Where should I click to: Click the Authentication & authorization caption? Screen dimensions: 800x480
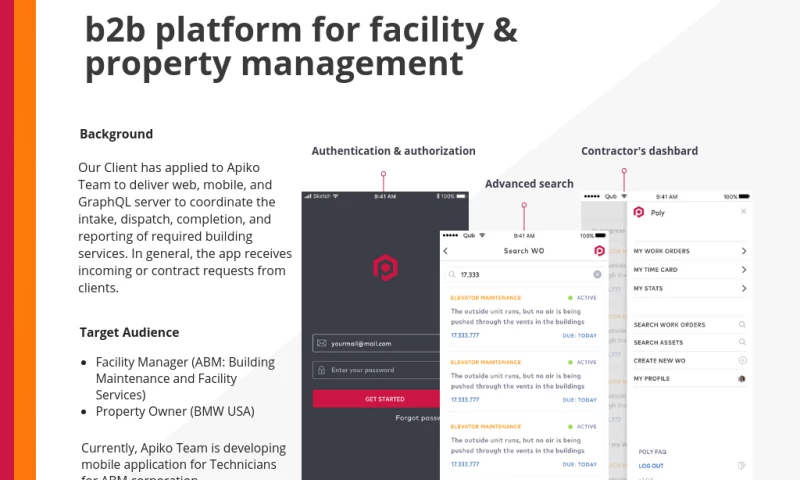click(x=393, y=151)
